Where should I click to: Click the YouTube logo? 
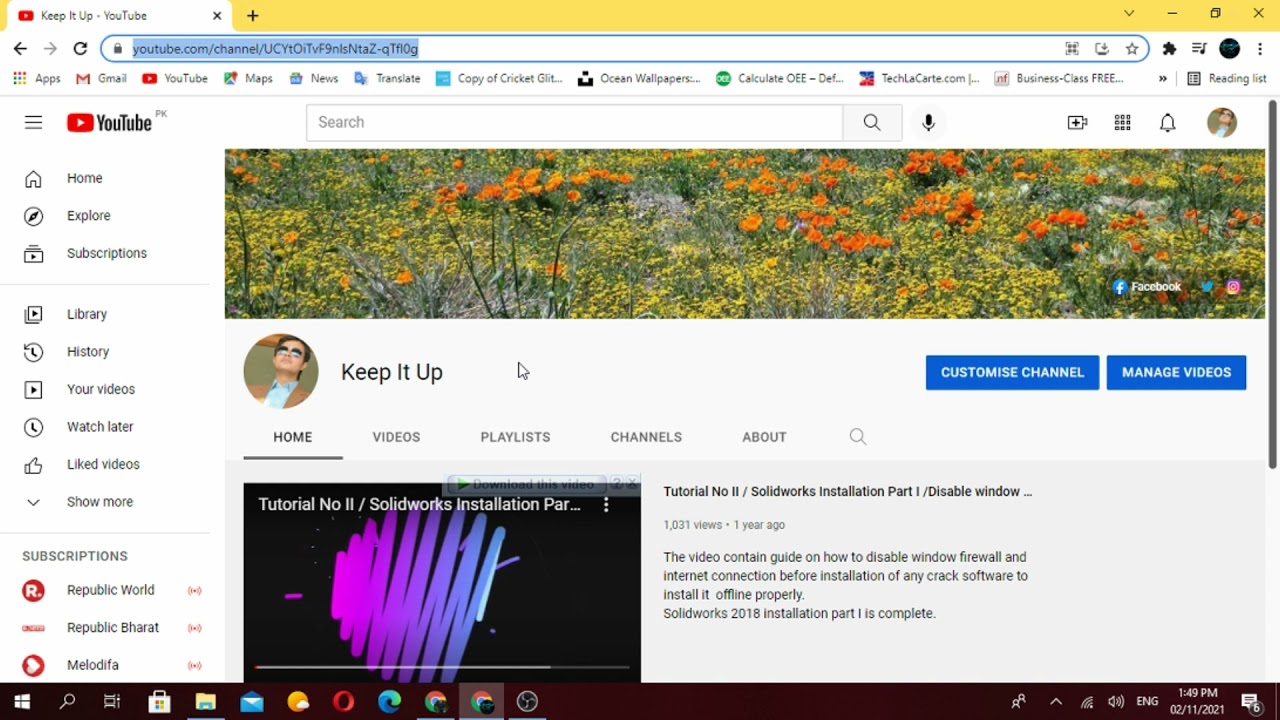(109, 122)
